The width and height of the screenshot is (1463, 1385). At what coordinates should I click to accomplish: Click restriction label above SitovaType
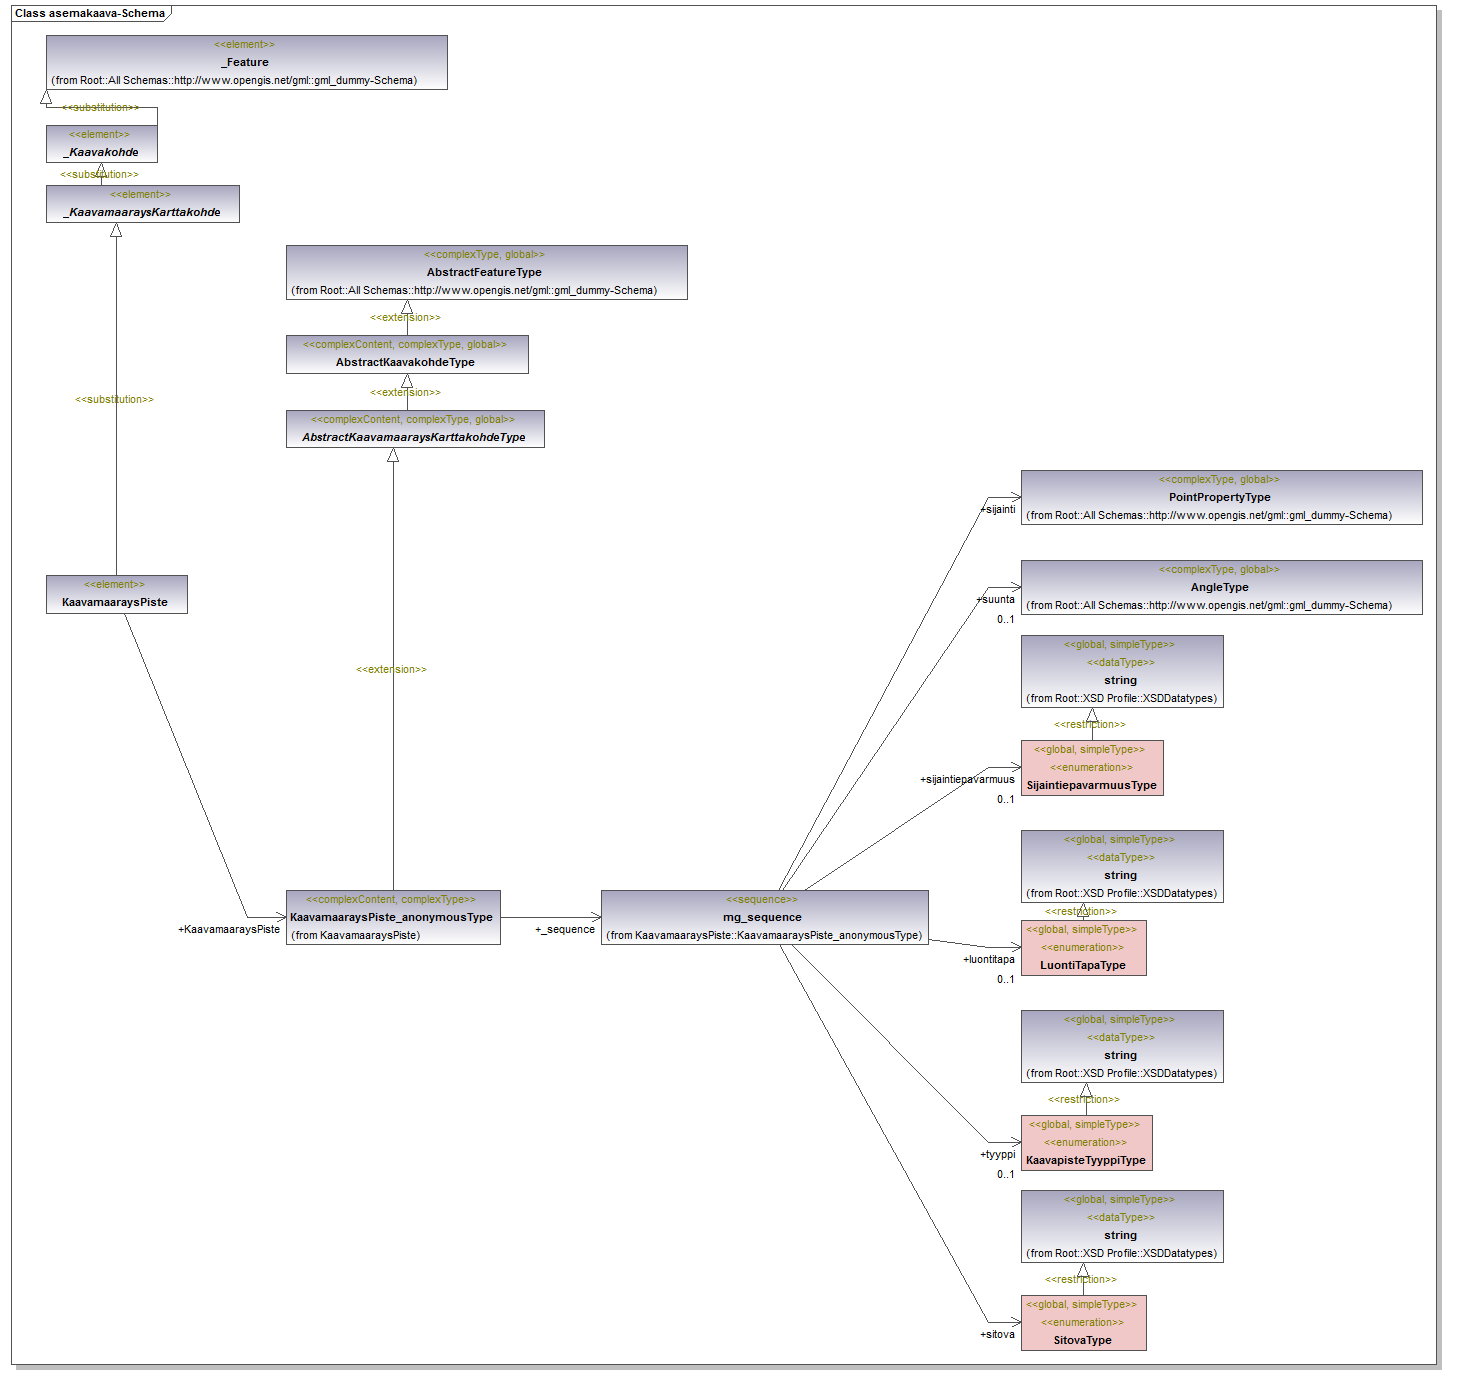1081,1280
